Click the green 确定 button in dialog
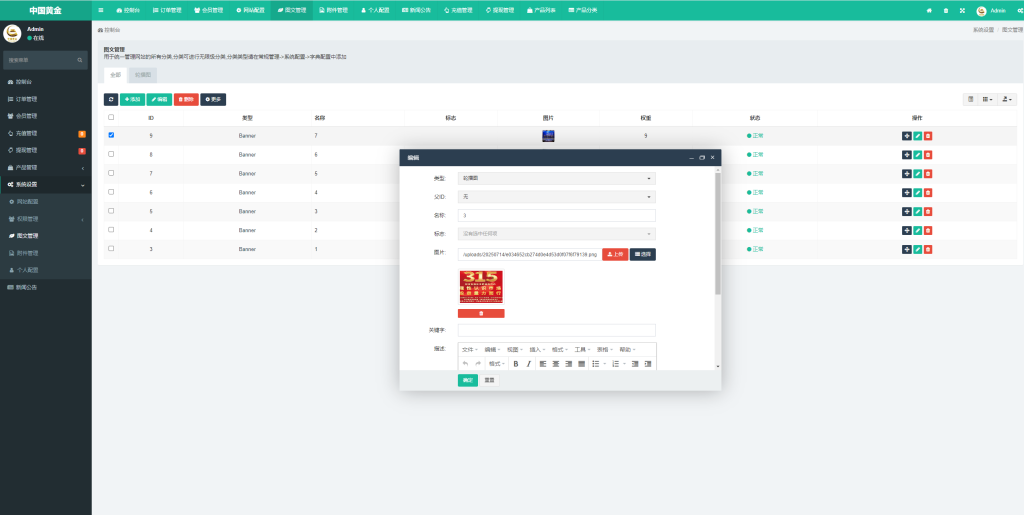Image resolution: width=1024 pixels, height=515 pixels. click(x=467, y=380)
